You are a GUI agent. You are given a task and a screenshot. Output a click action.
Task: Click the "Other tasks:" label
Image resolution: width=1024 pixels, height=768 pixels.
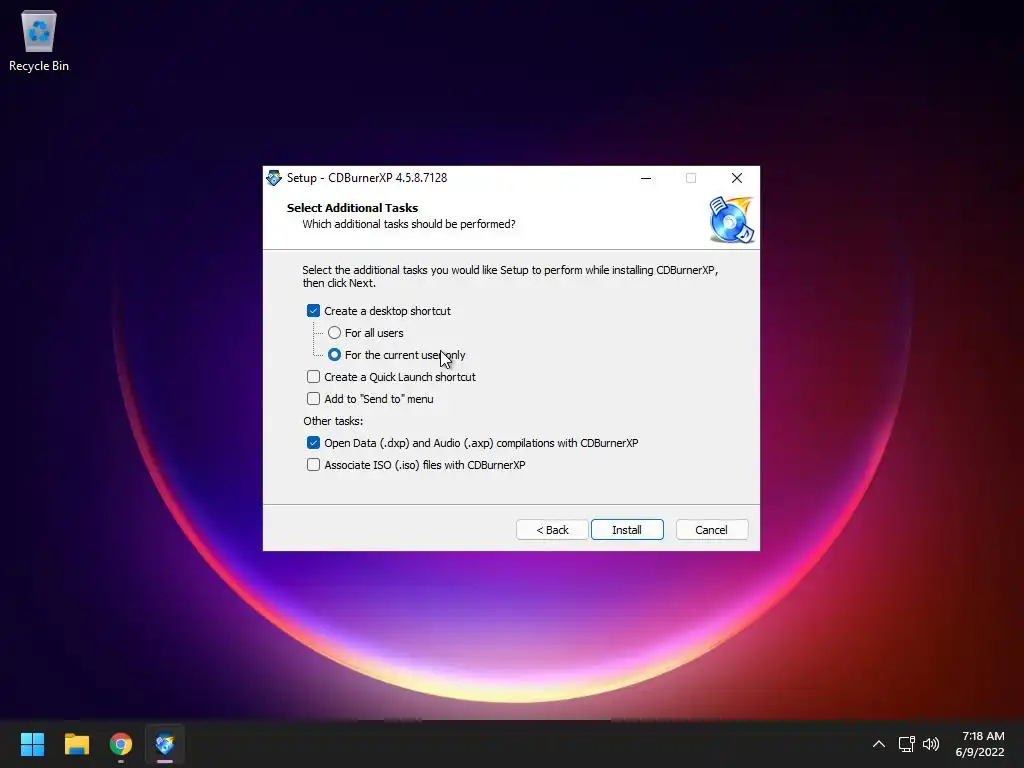coord(333,421)
